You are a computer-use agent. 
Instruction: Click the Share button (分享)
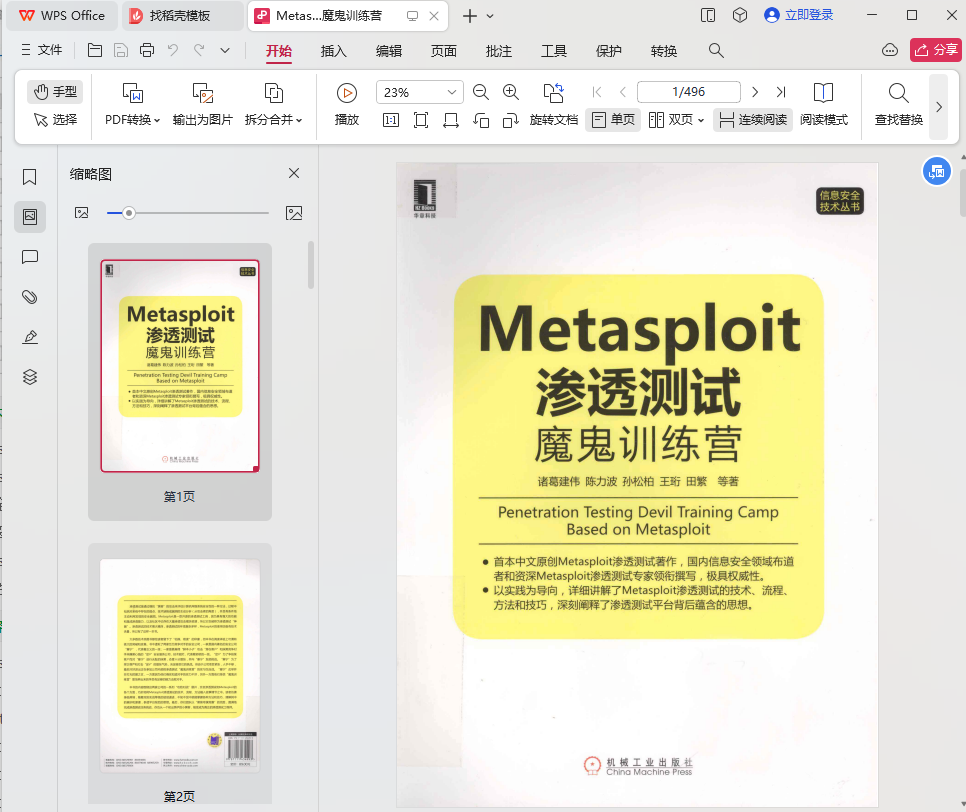[935, 50]
